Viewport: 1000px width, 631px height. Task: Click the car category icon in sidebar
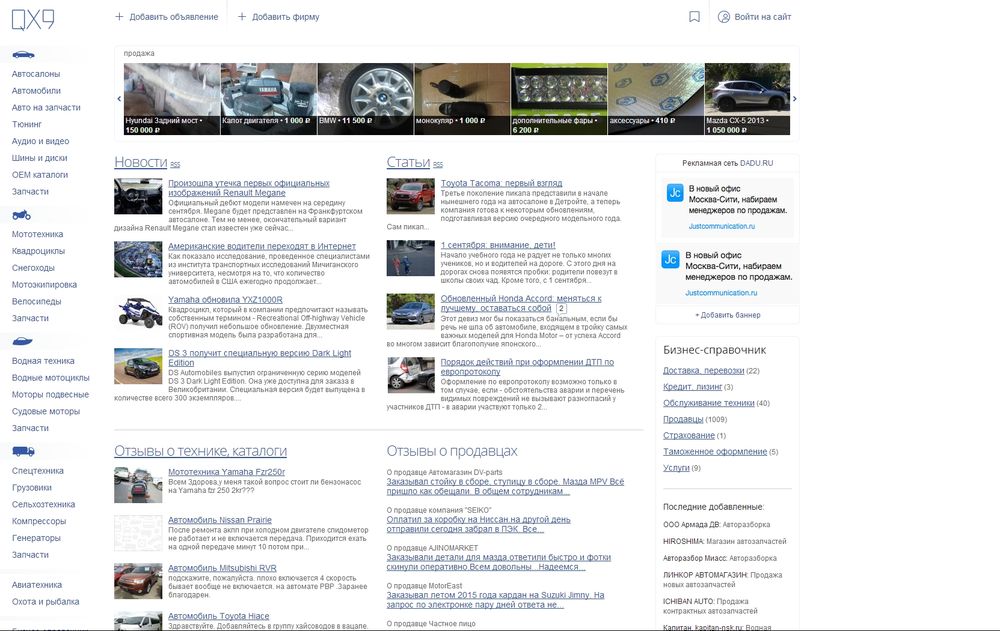(24, 55)
